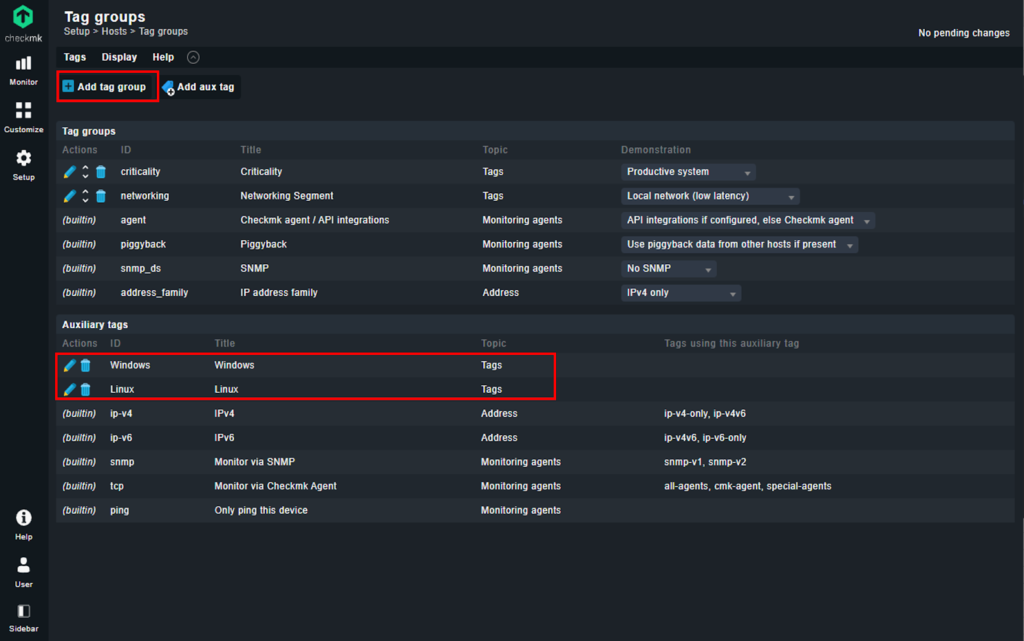
Task: Select the ip-v6 auxiliary tag ID
Action: [x=121, y=437]
